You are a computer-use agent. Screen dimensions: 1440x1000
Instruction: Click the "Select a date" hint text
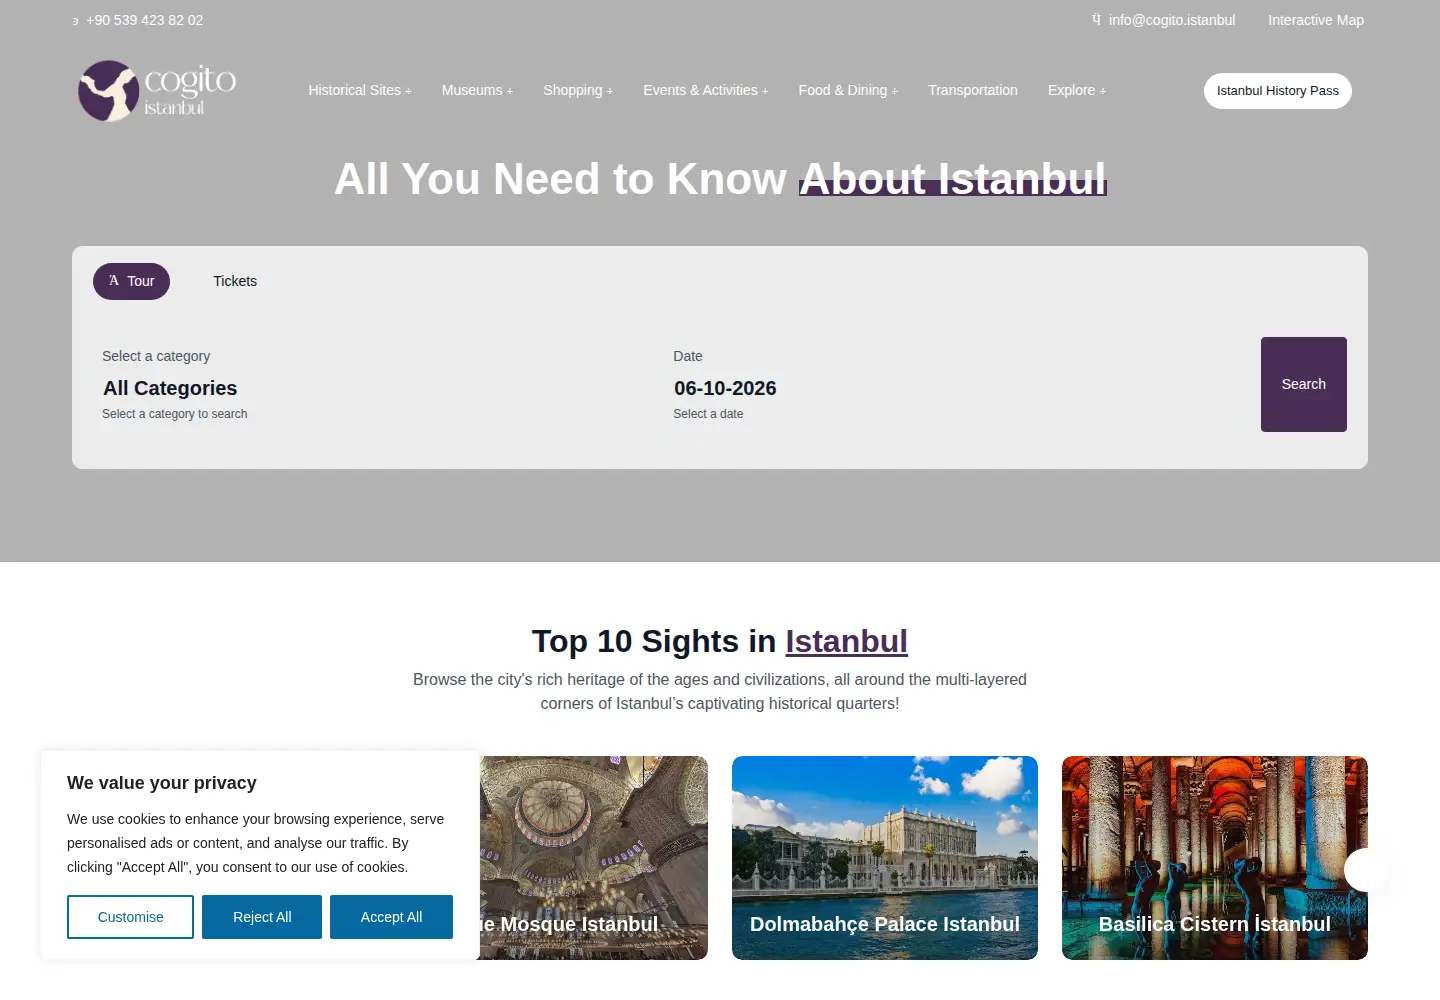tap(708, 414)
